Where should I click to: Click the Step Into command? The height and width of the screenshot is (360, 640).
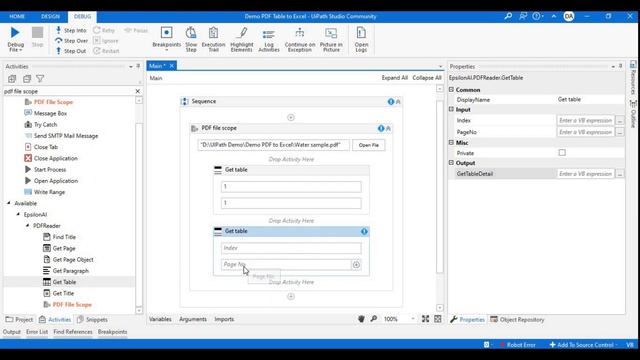pyautogui.click(x=71, y=30)
